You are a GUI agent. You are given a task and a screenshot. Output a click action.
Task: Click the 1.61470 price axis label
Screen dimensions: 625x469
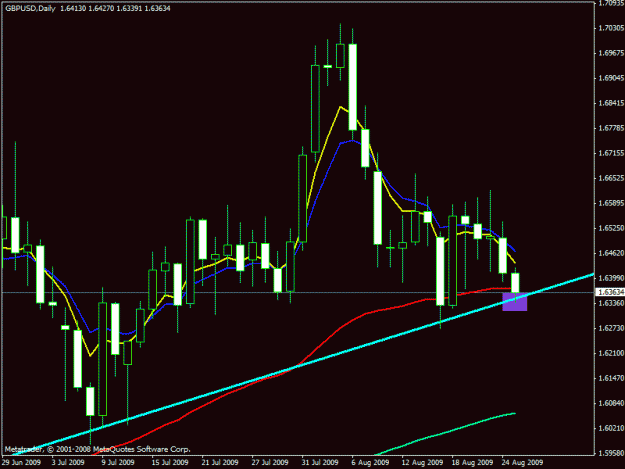[x=611, y=378]
